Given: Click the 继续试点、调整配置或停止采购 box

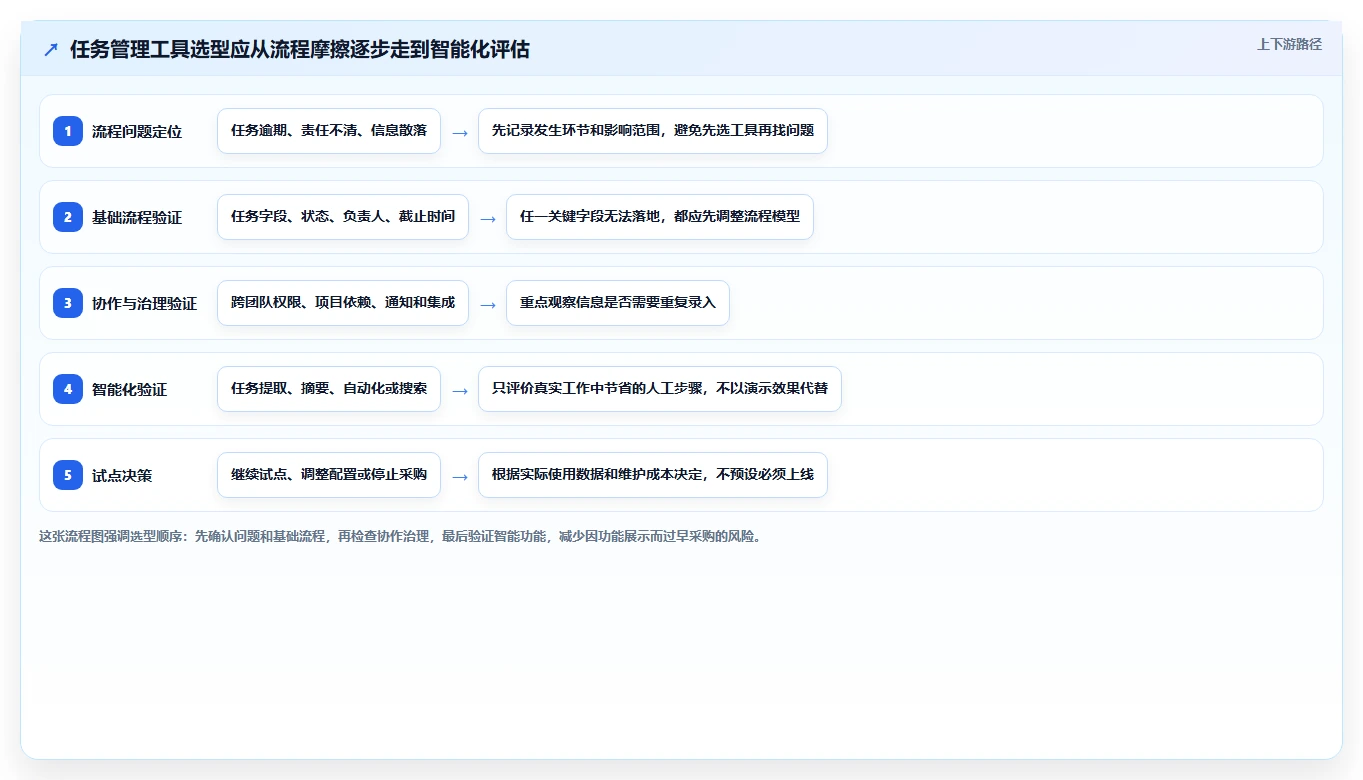Looking at the screenshot, I should pos(329,475).
